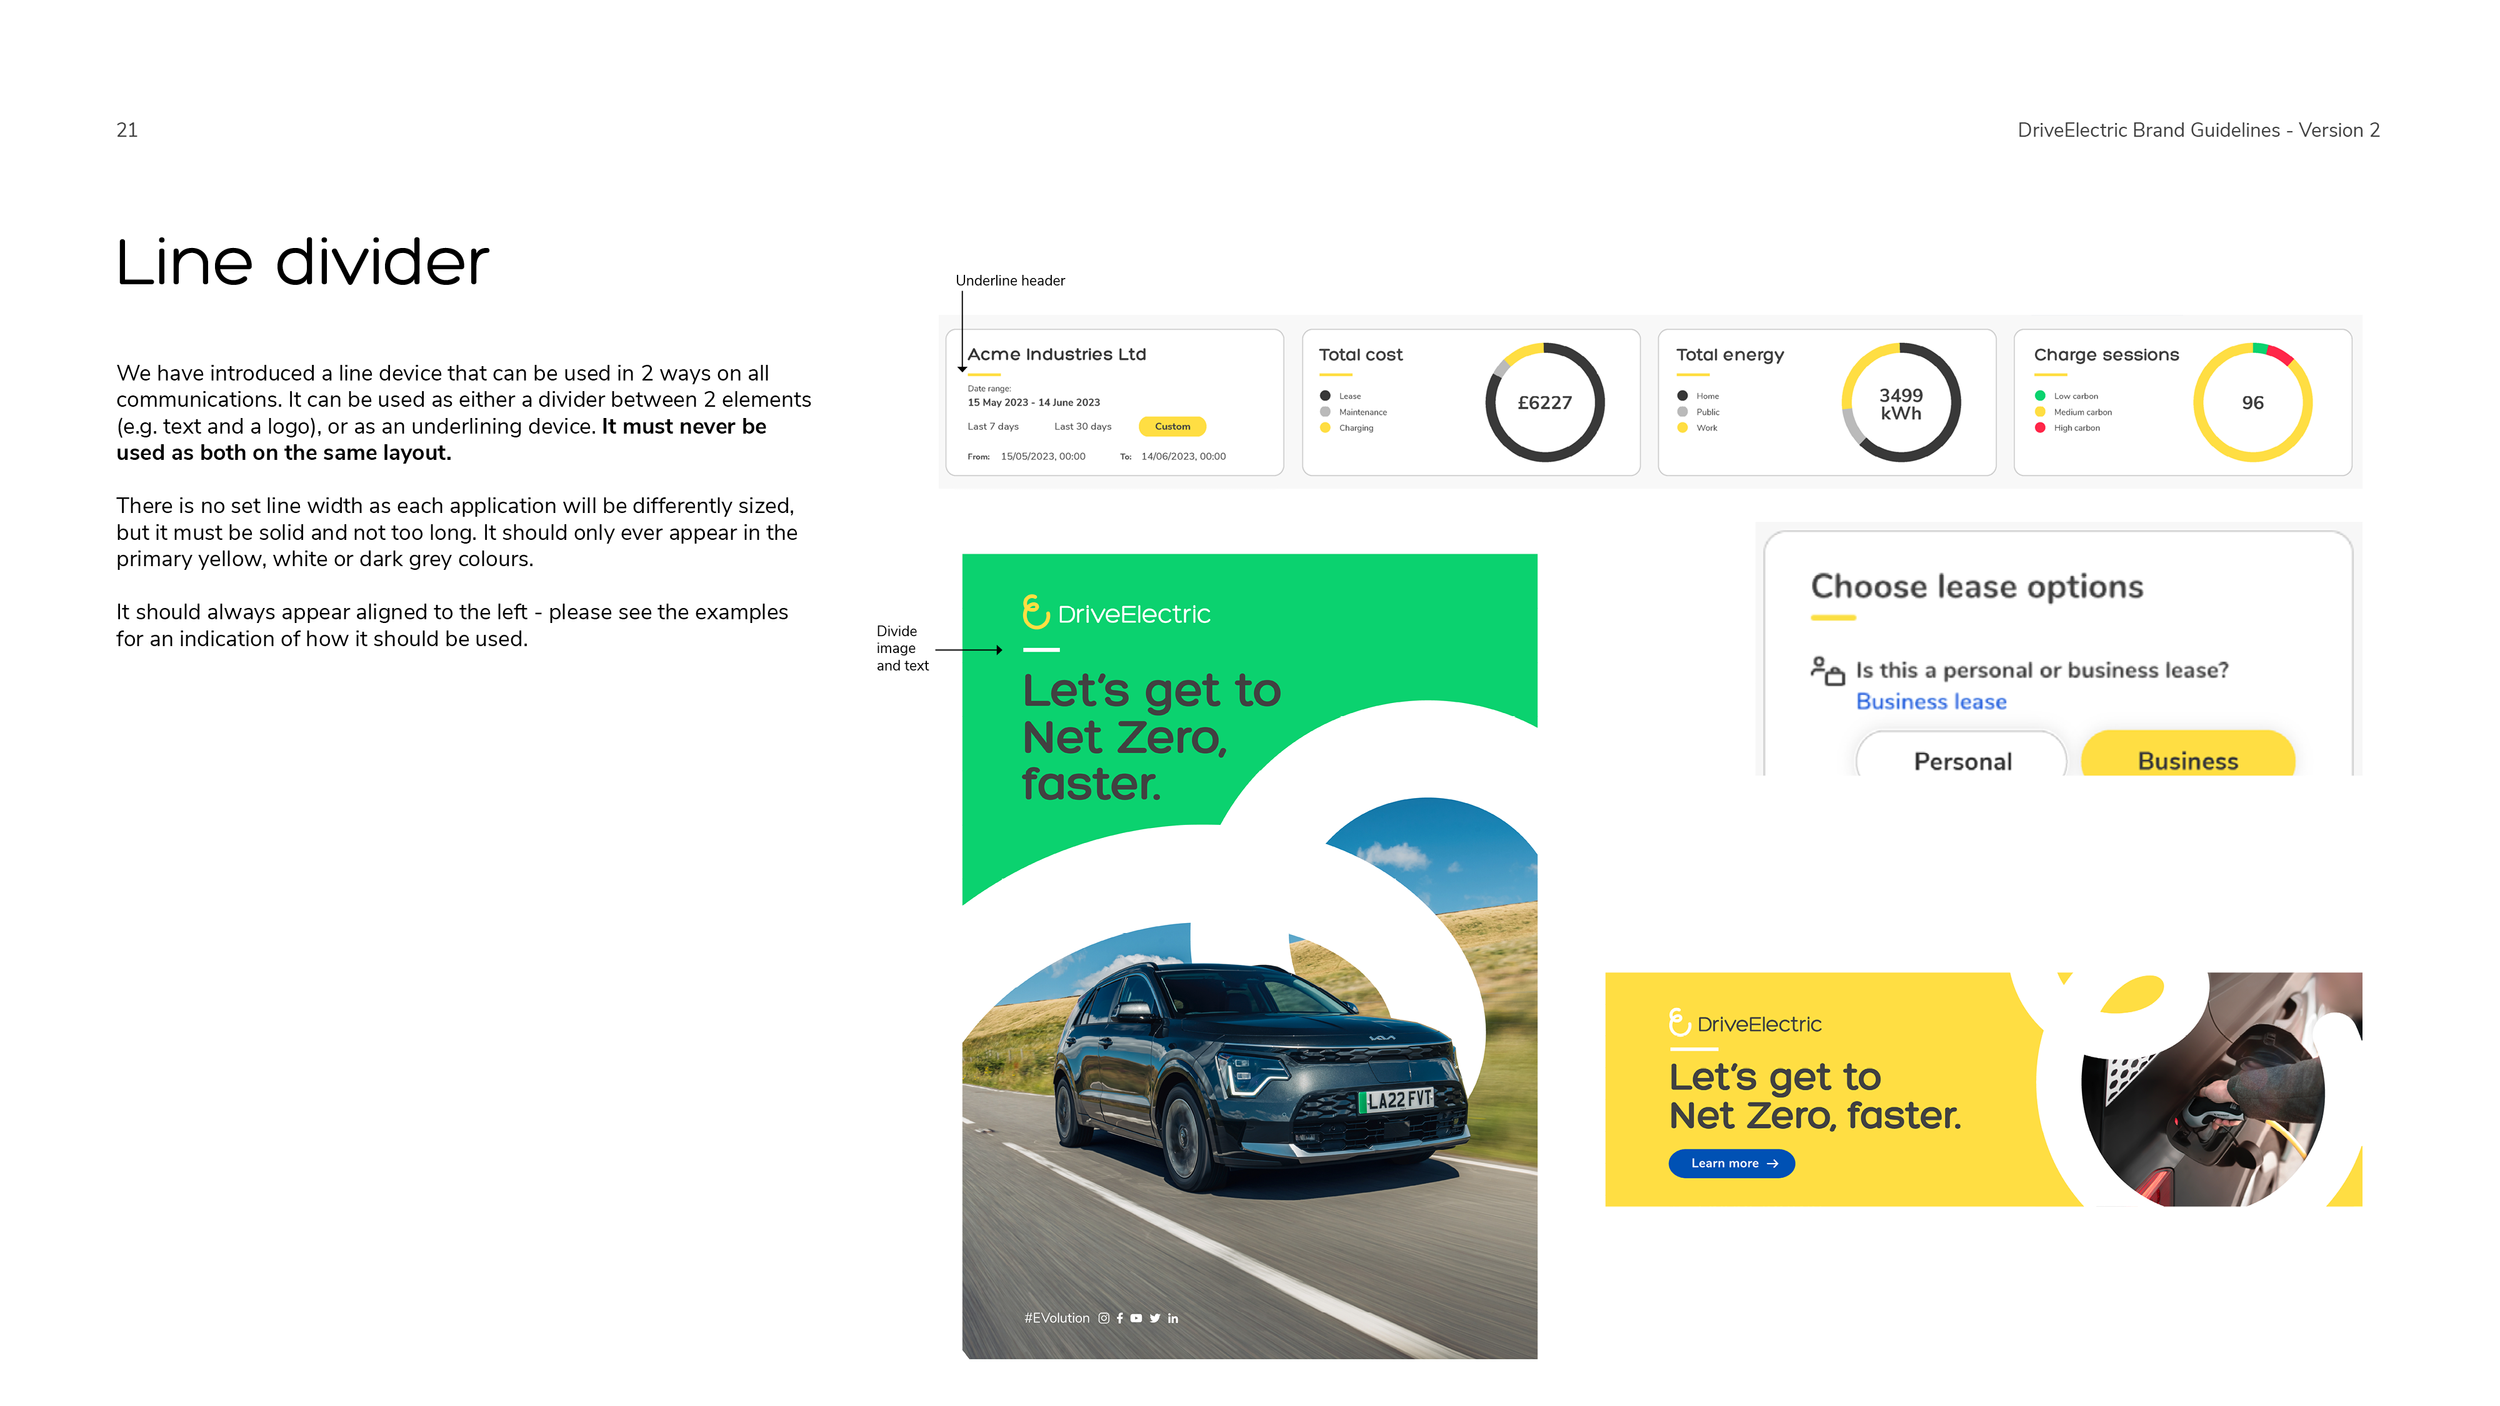This screenshot has height=1406, width=2500.
Task: Click the Total cost card heading
Action: click(x=1360, y=354)
